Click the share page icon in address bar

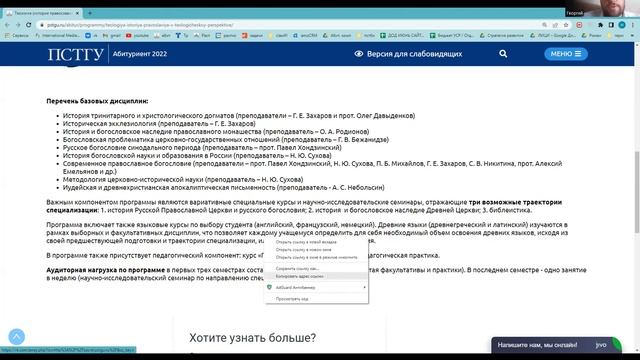(555, 25)
